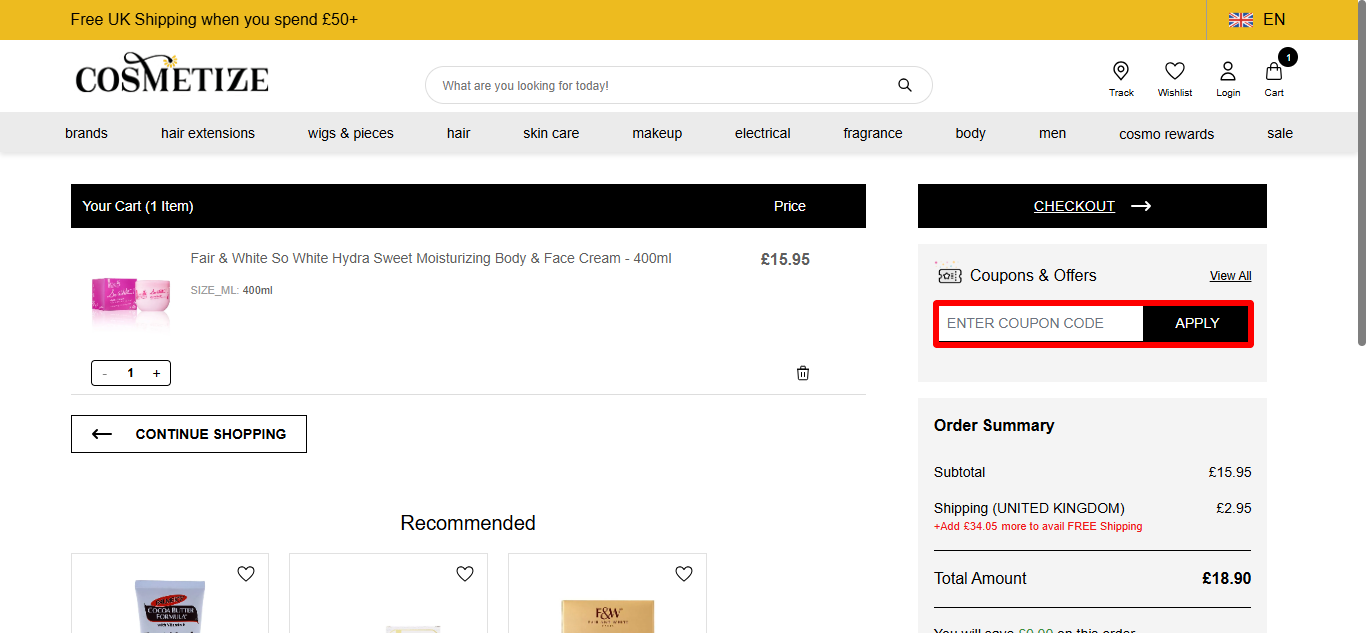The image size is (1366, 633).
Task: Click CONTINUE SHOPPING button
Action: point(189,434)
